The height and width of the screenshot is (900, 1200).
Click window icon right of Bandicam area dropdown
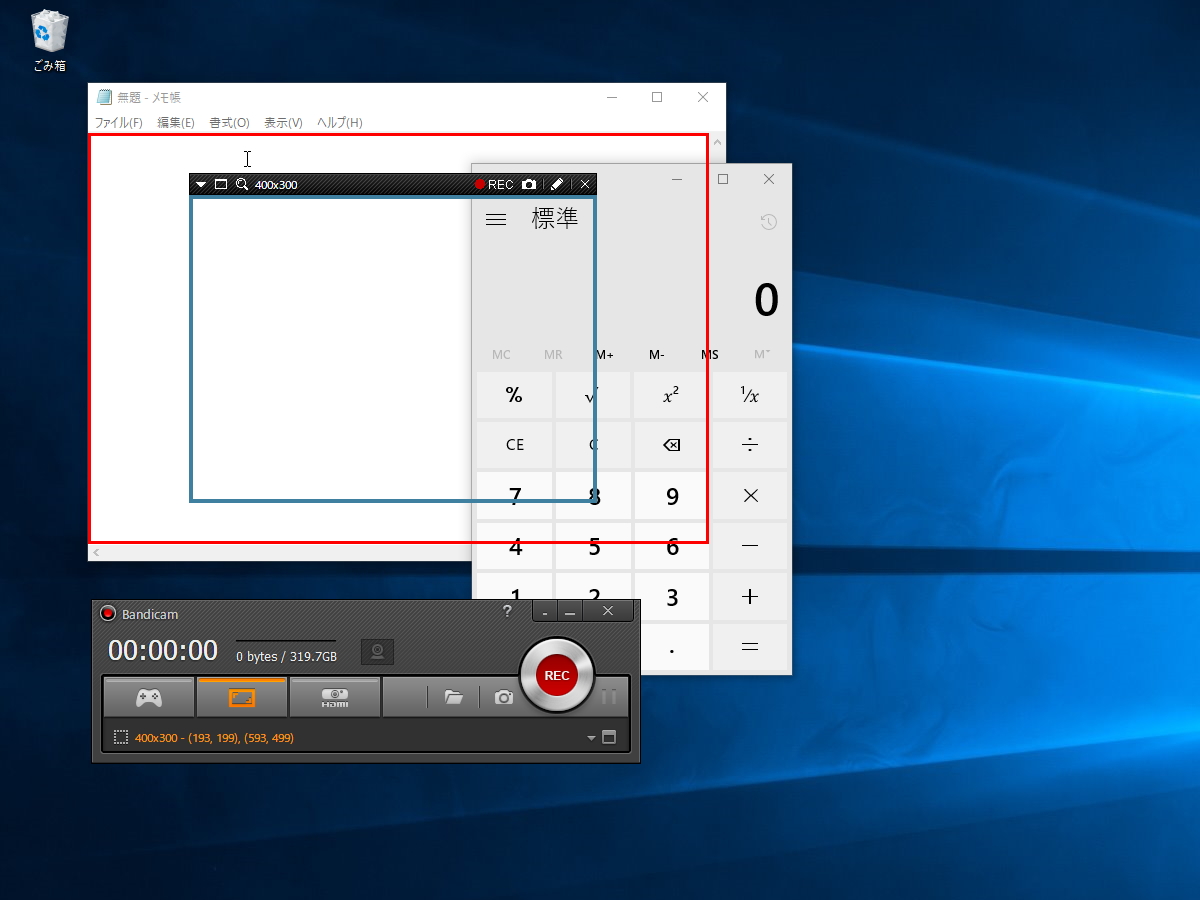609,738
